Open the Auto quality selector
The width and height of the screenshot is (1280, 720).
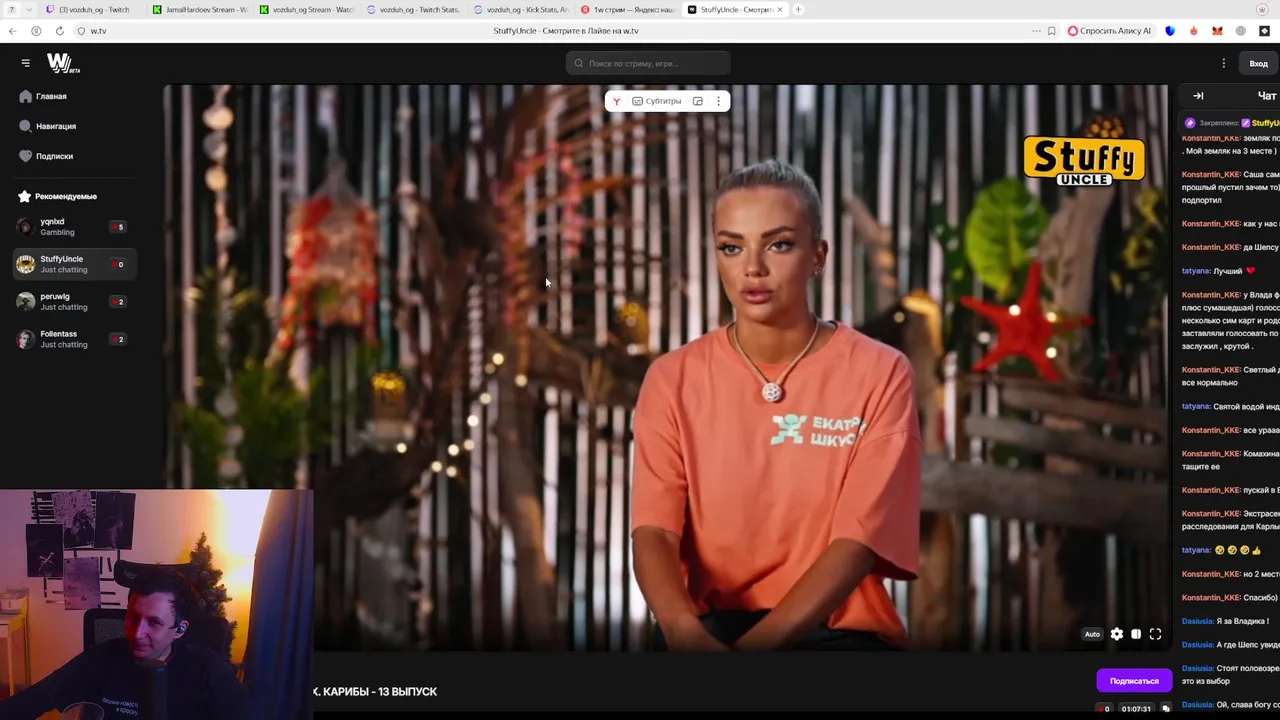pos(1092,634)
